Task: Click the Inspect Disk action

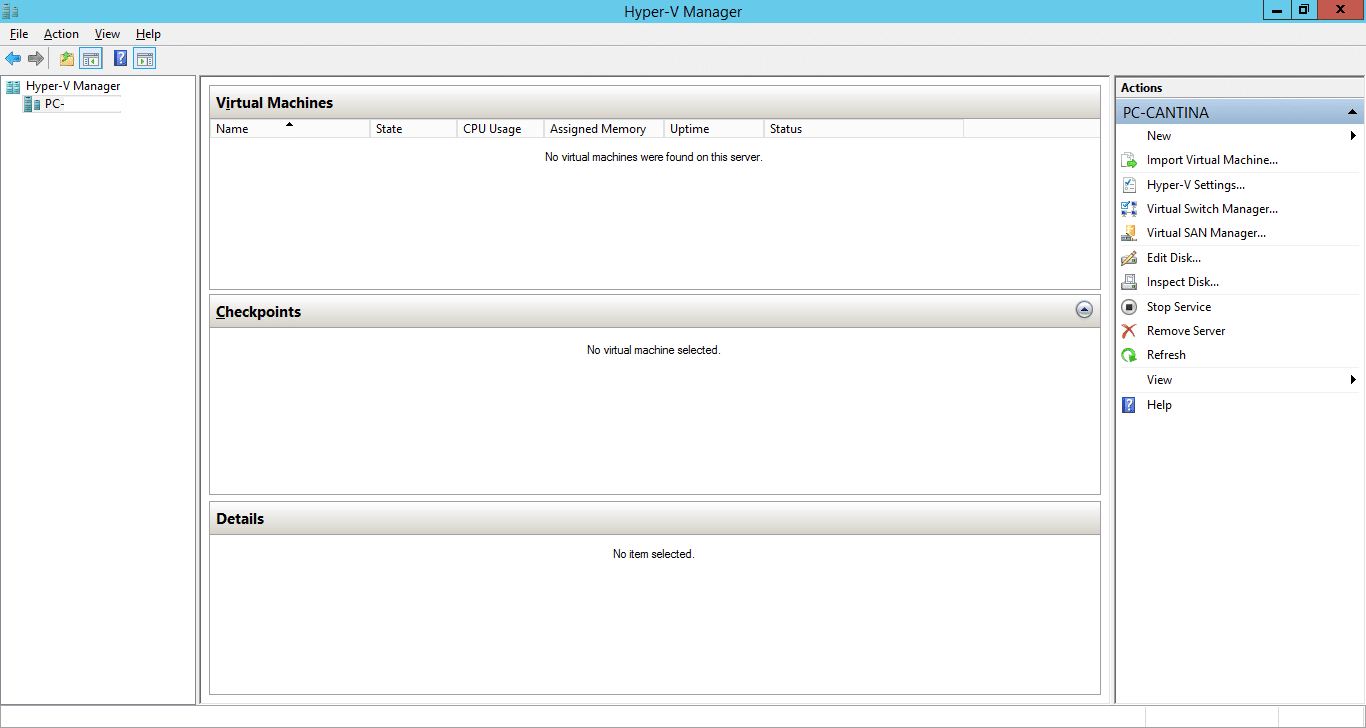Action: (x=1183, y=282)
